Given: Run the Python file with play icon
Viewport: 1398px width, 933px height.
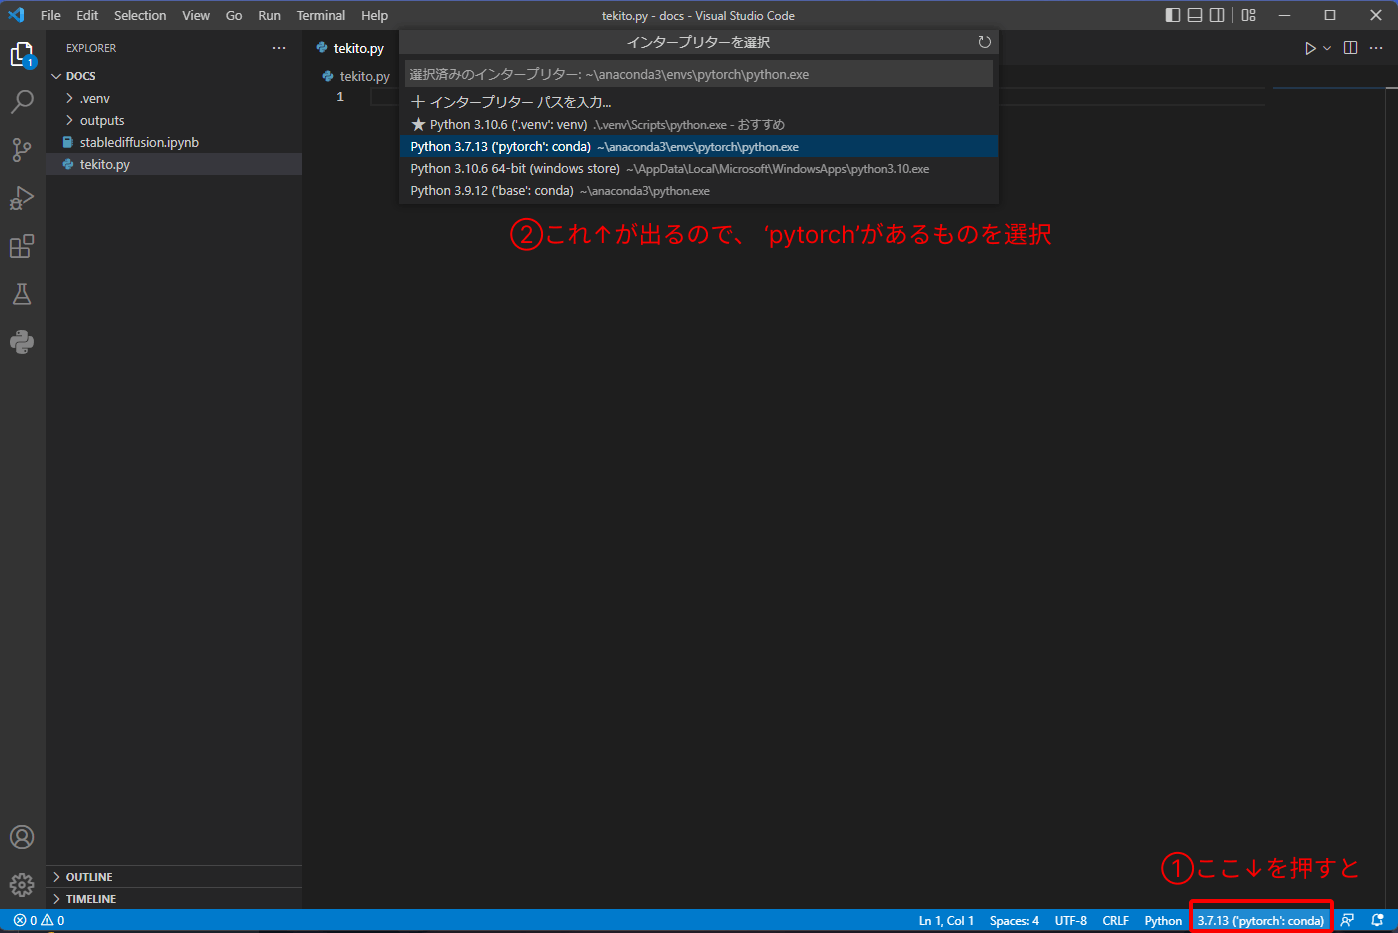Looking at the screenshot, I should (x=1310, y=48).
